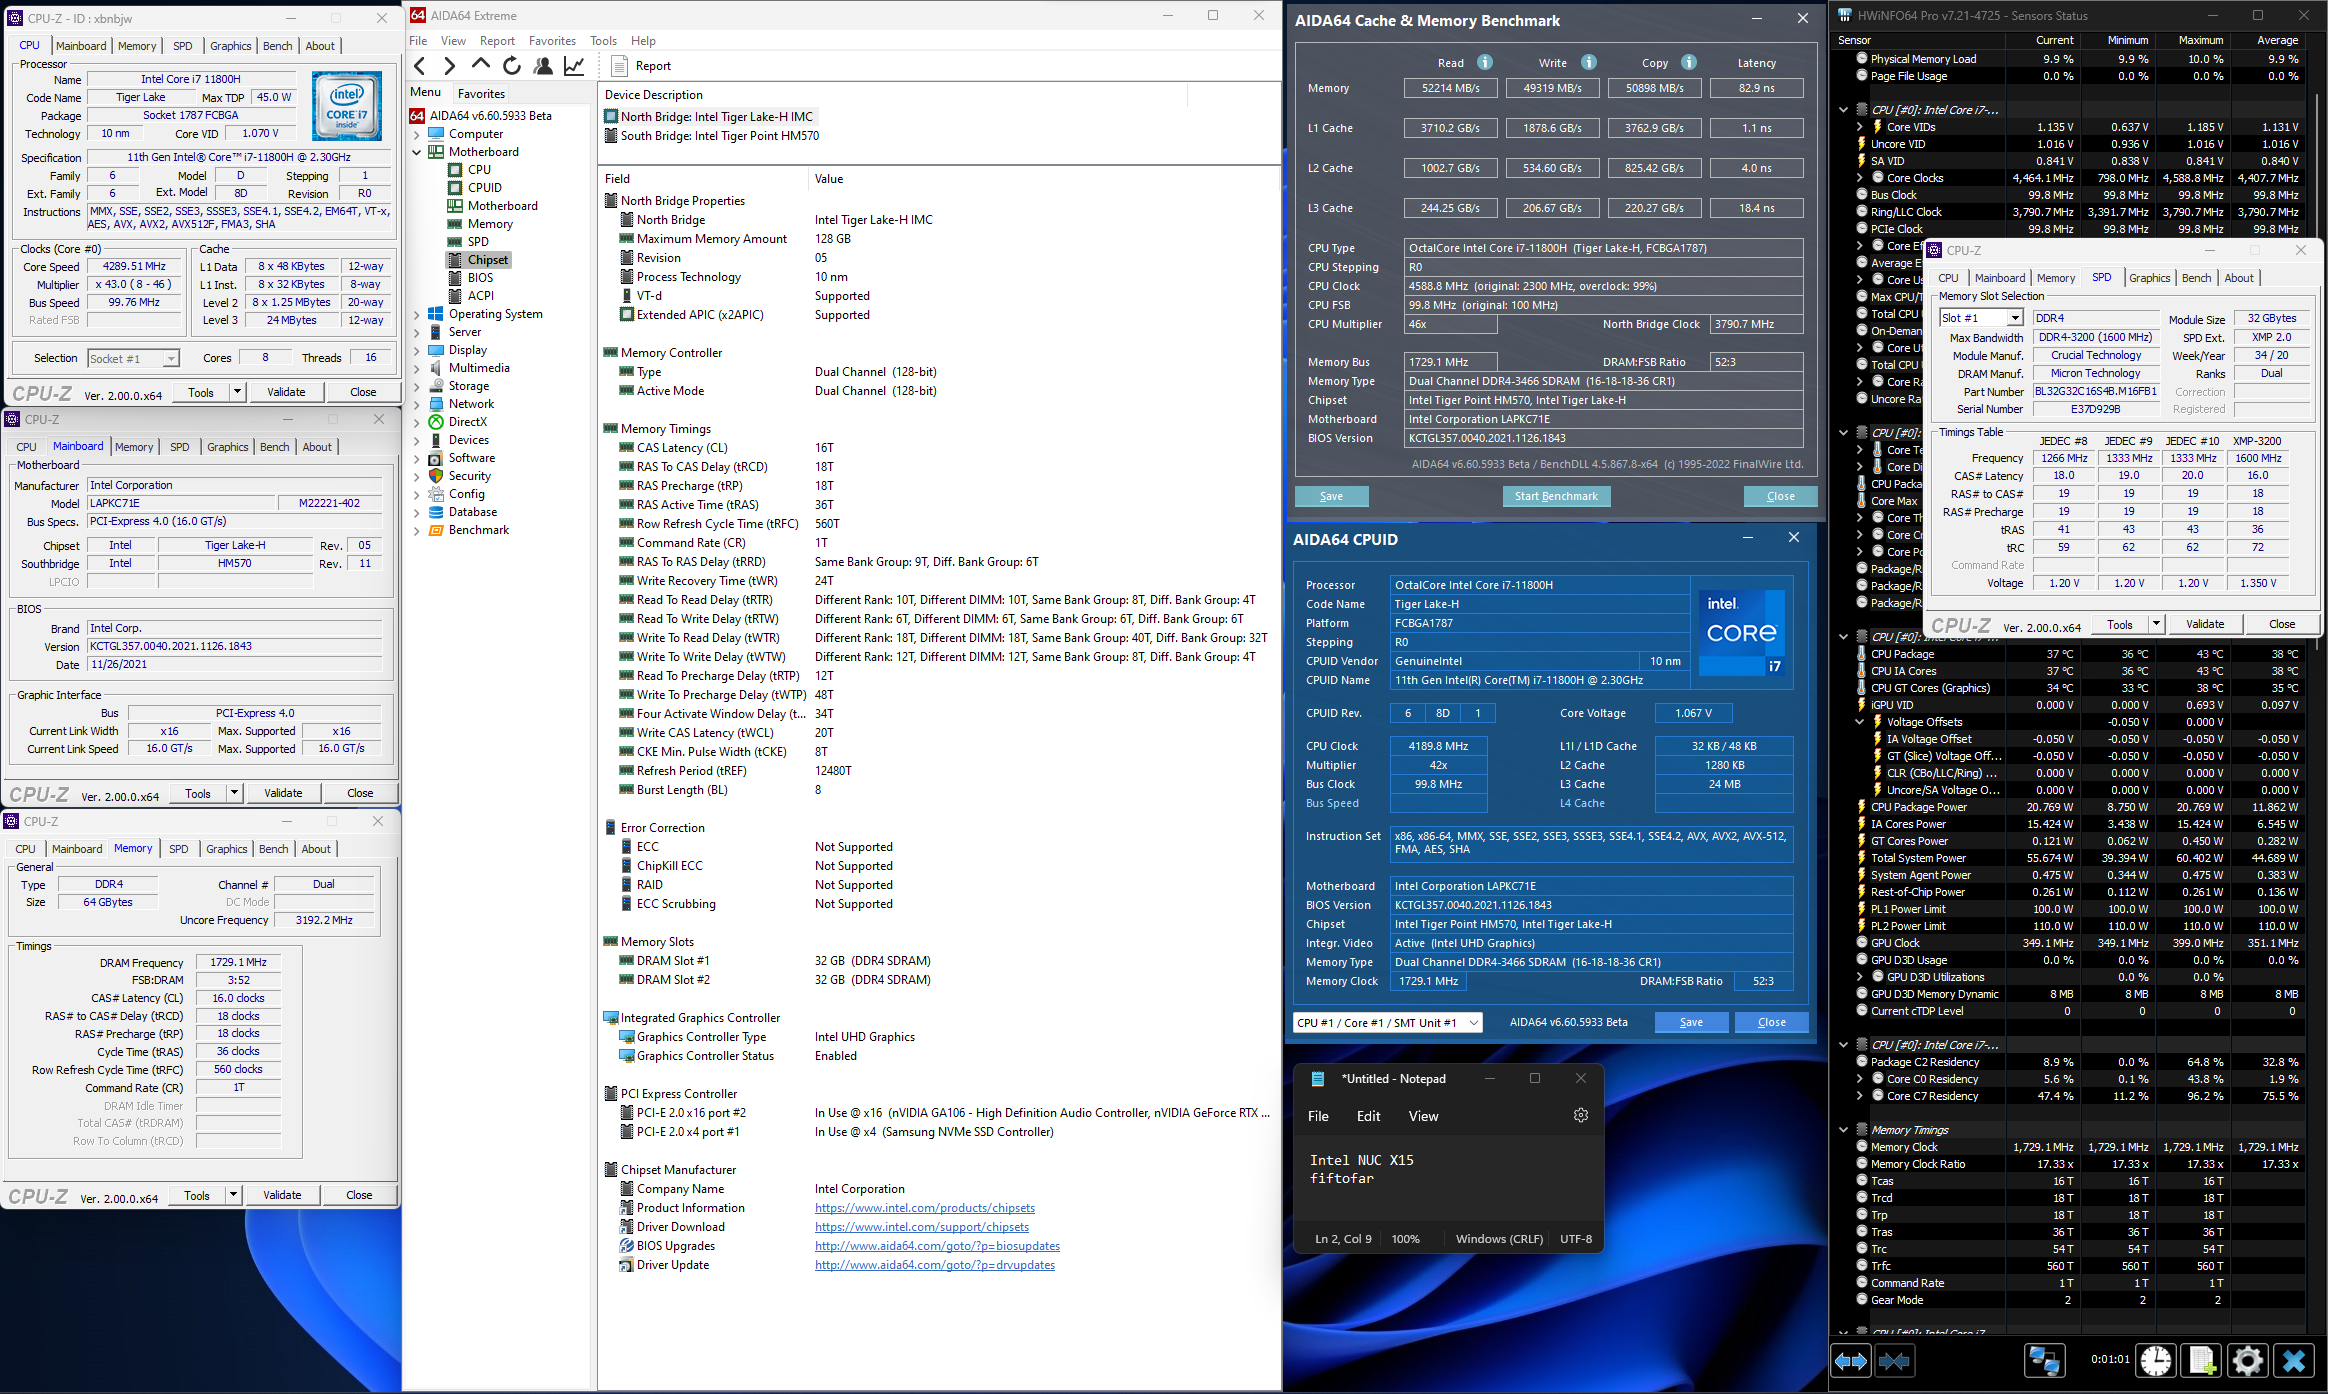Click the Save button icon in AIDA64 CPUID window
The height and width of the screenshot is (1394, 2328).
1689,1021
